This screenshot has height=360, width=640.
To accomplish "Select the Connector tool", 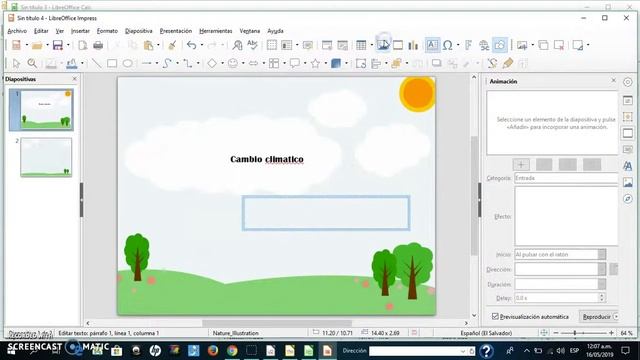I will pos(188,63).
